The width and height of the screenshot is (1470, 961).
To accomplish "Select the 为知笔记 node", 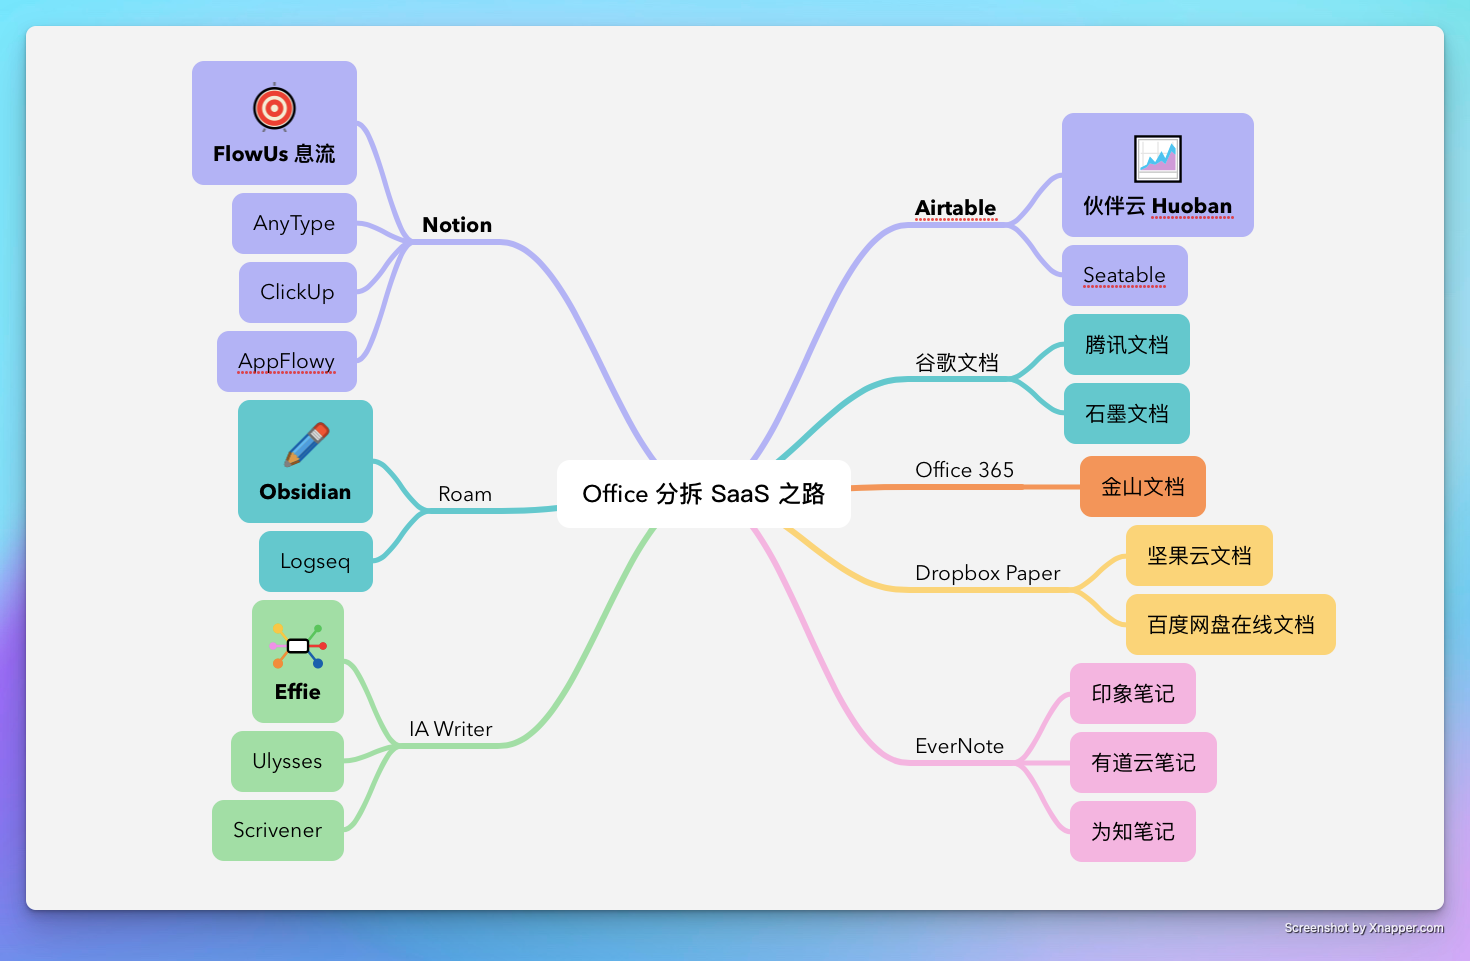I will [x=1133, y=831].
